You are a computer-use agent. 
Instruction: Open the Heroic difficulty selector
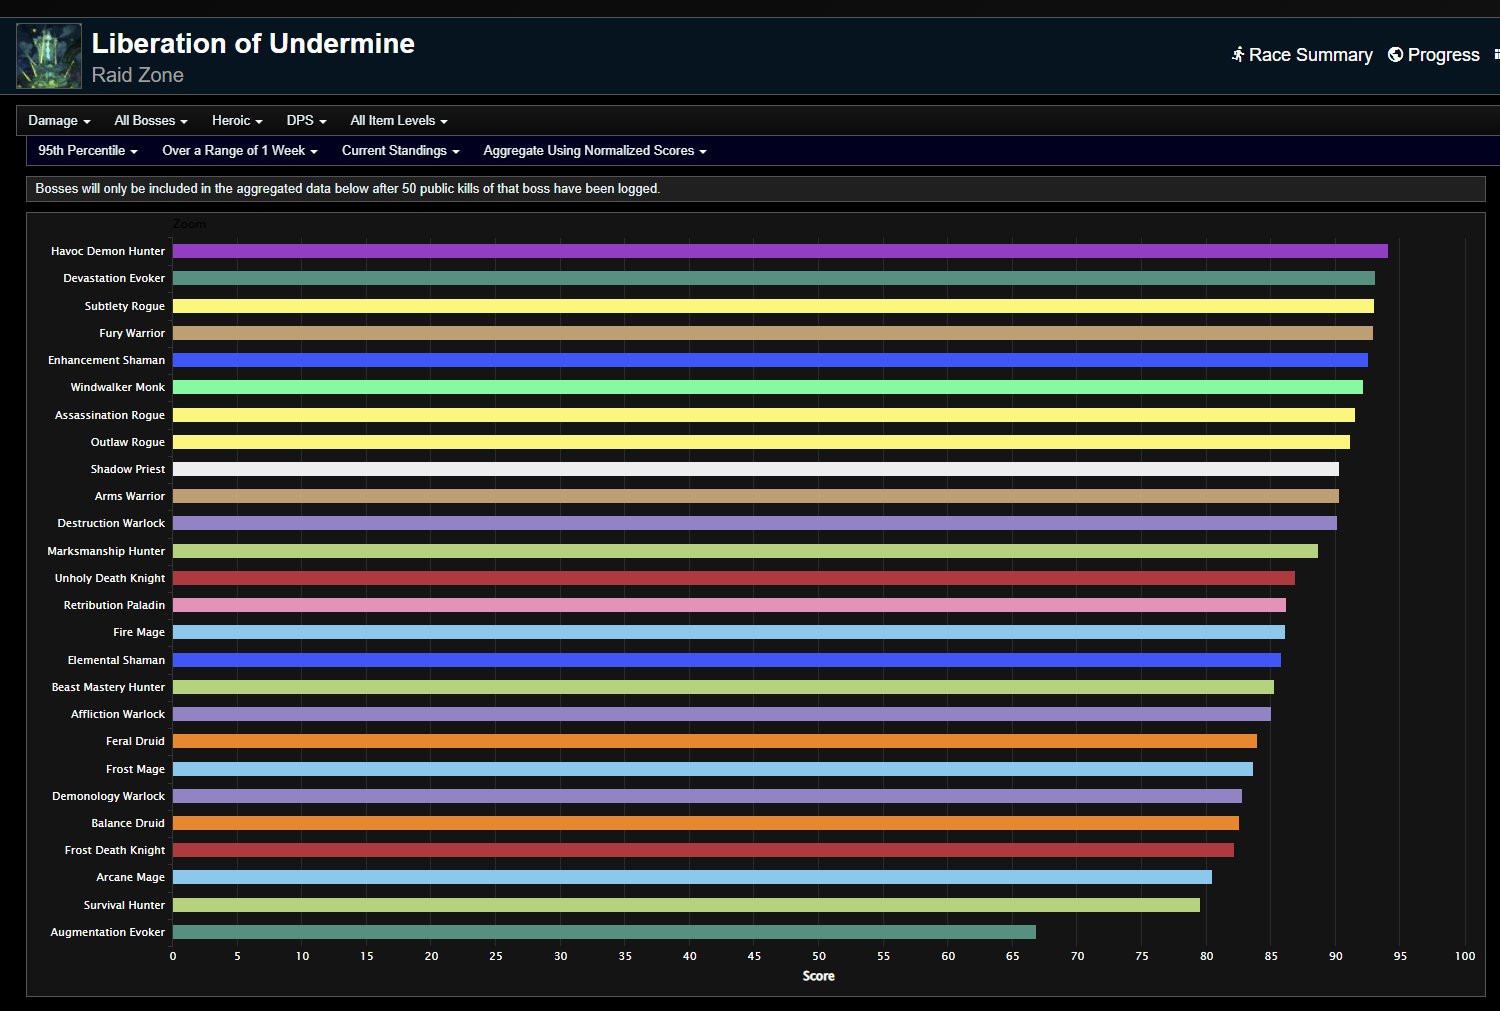(x=236, y=120)
